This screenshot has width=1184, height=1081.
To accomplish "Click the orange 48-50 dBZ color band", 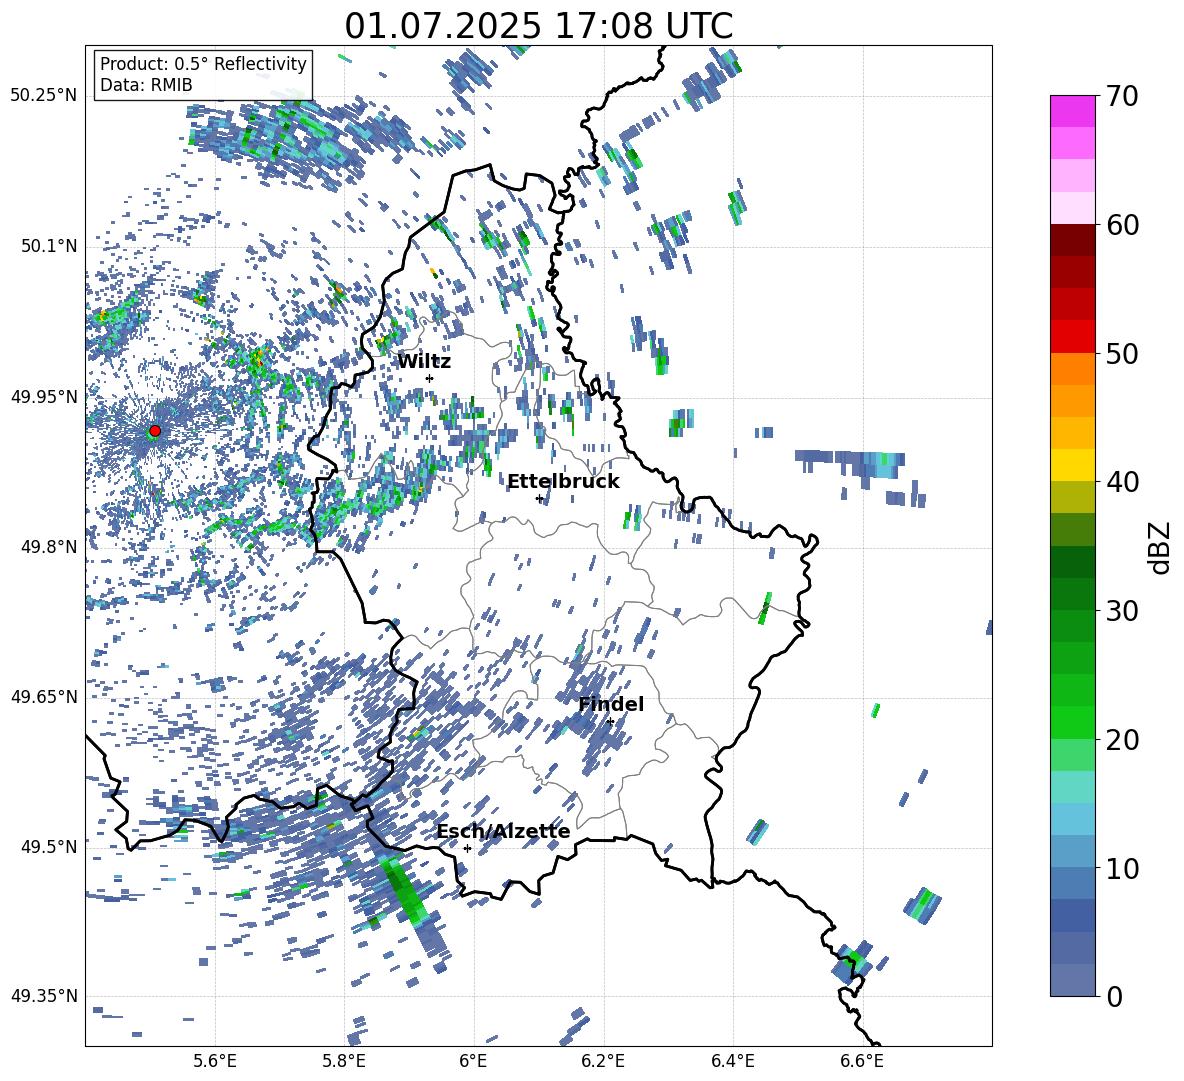I will (x=1072, y=368).
